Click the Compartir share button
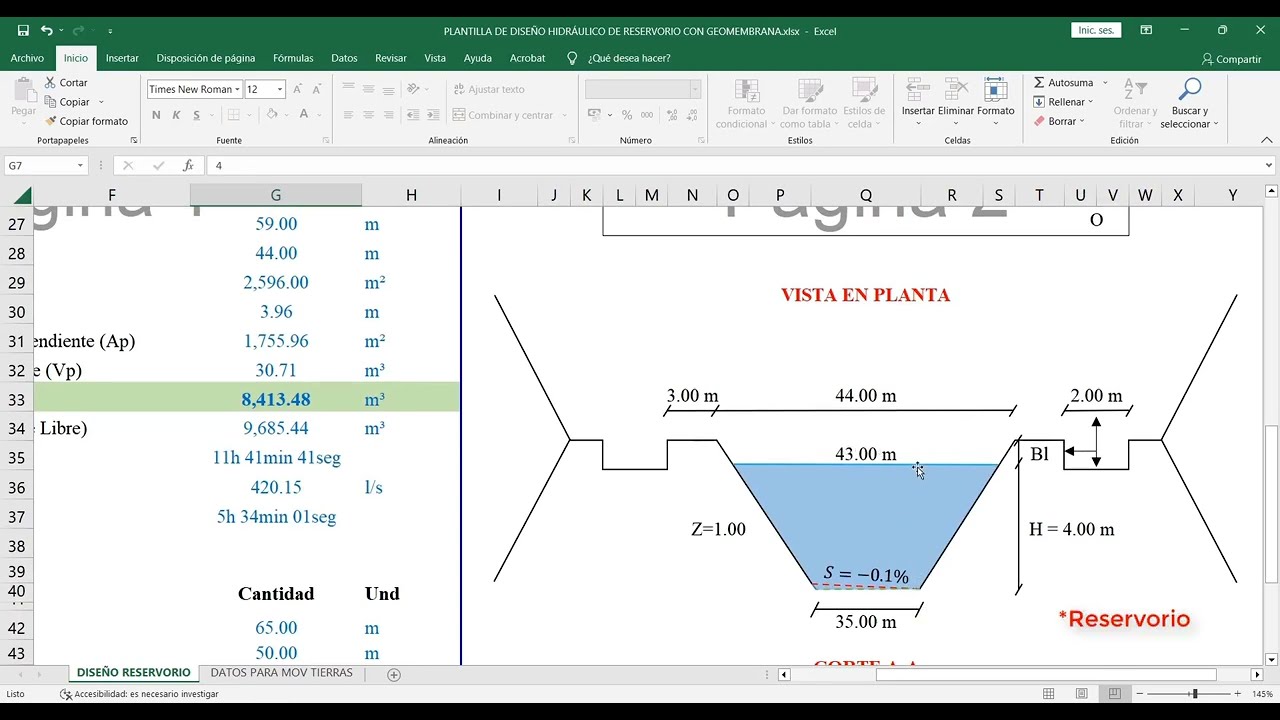This screenshot has height=720, width=1280. pyautogui.click(x=1231, y=59)
